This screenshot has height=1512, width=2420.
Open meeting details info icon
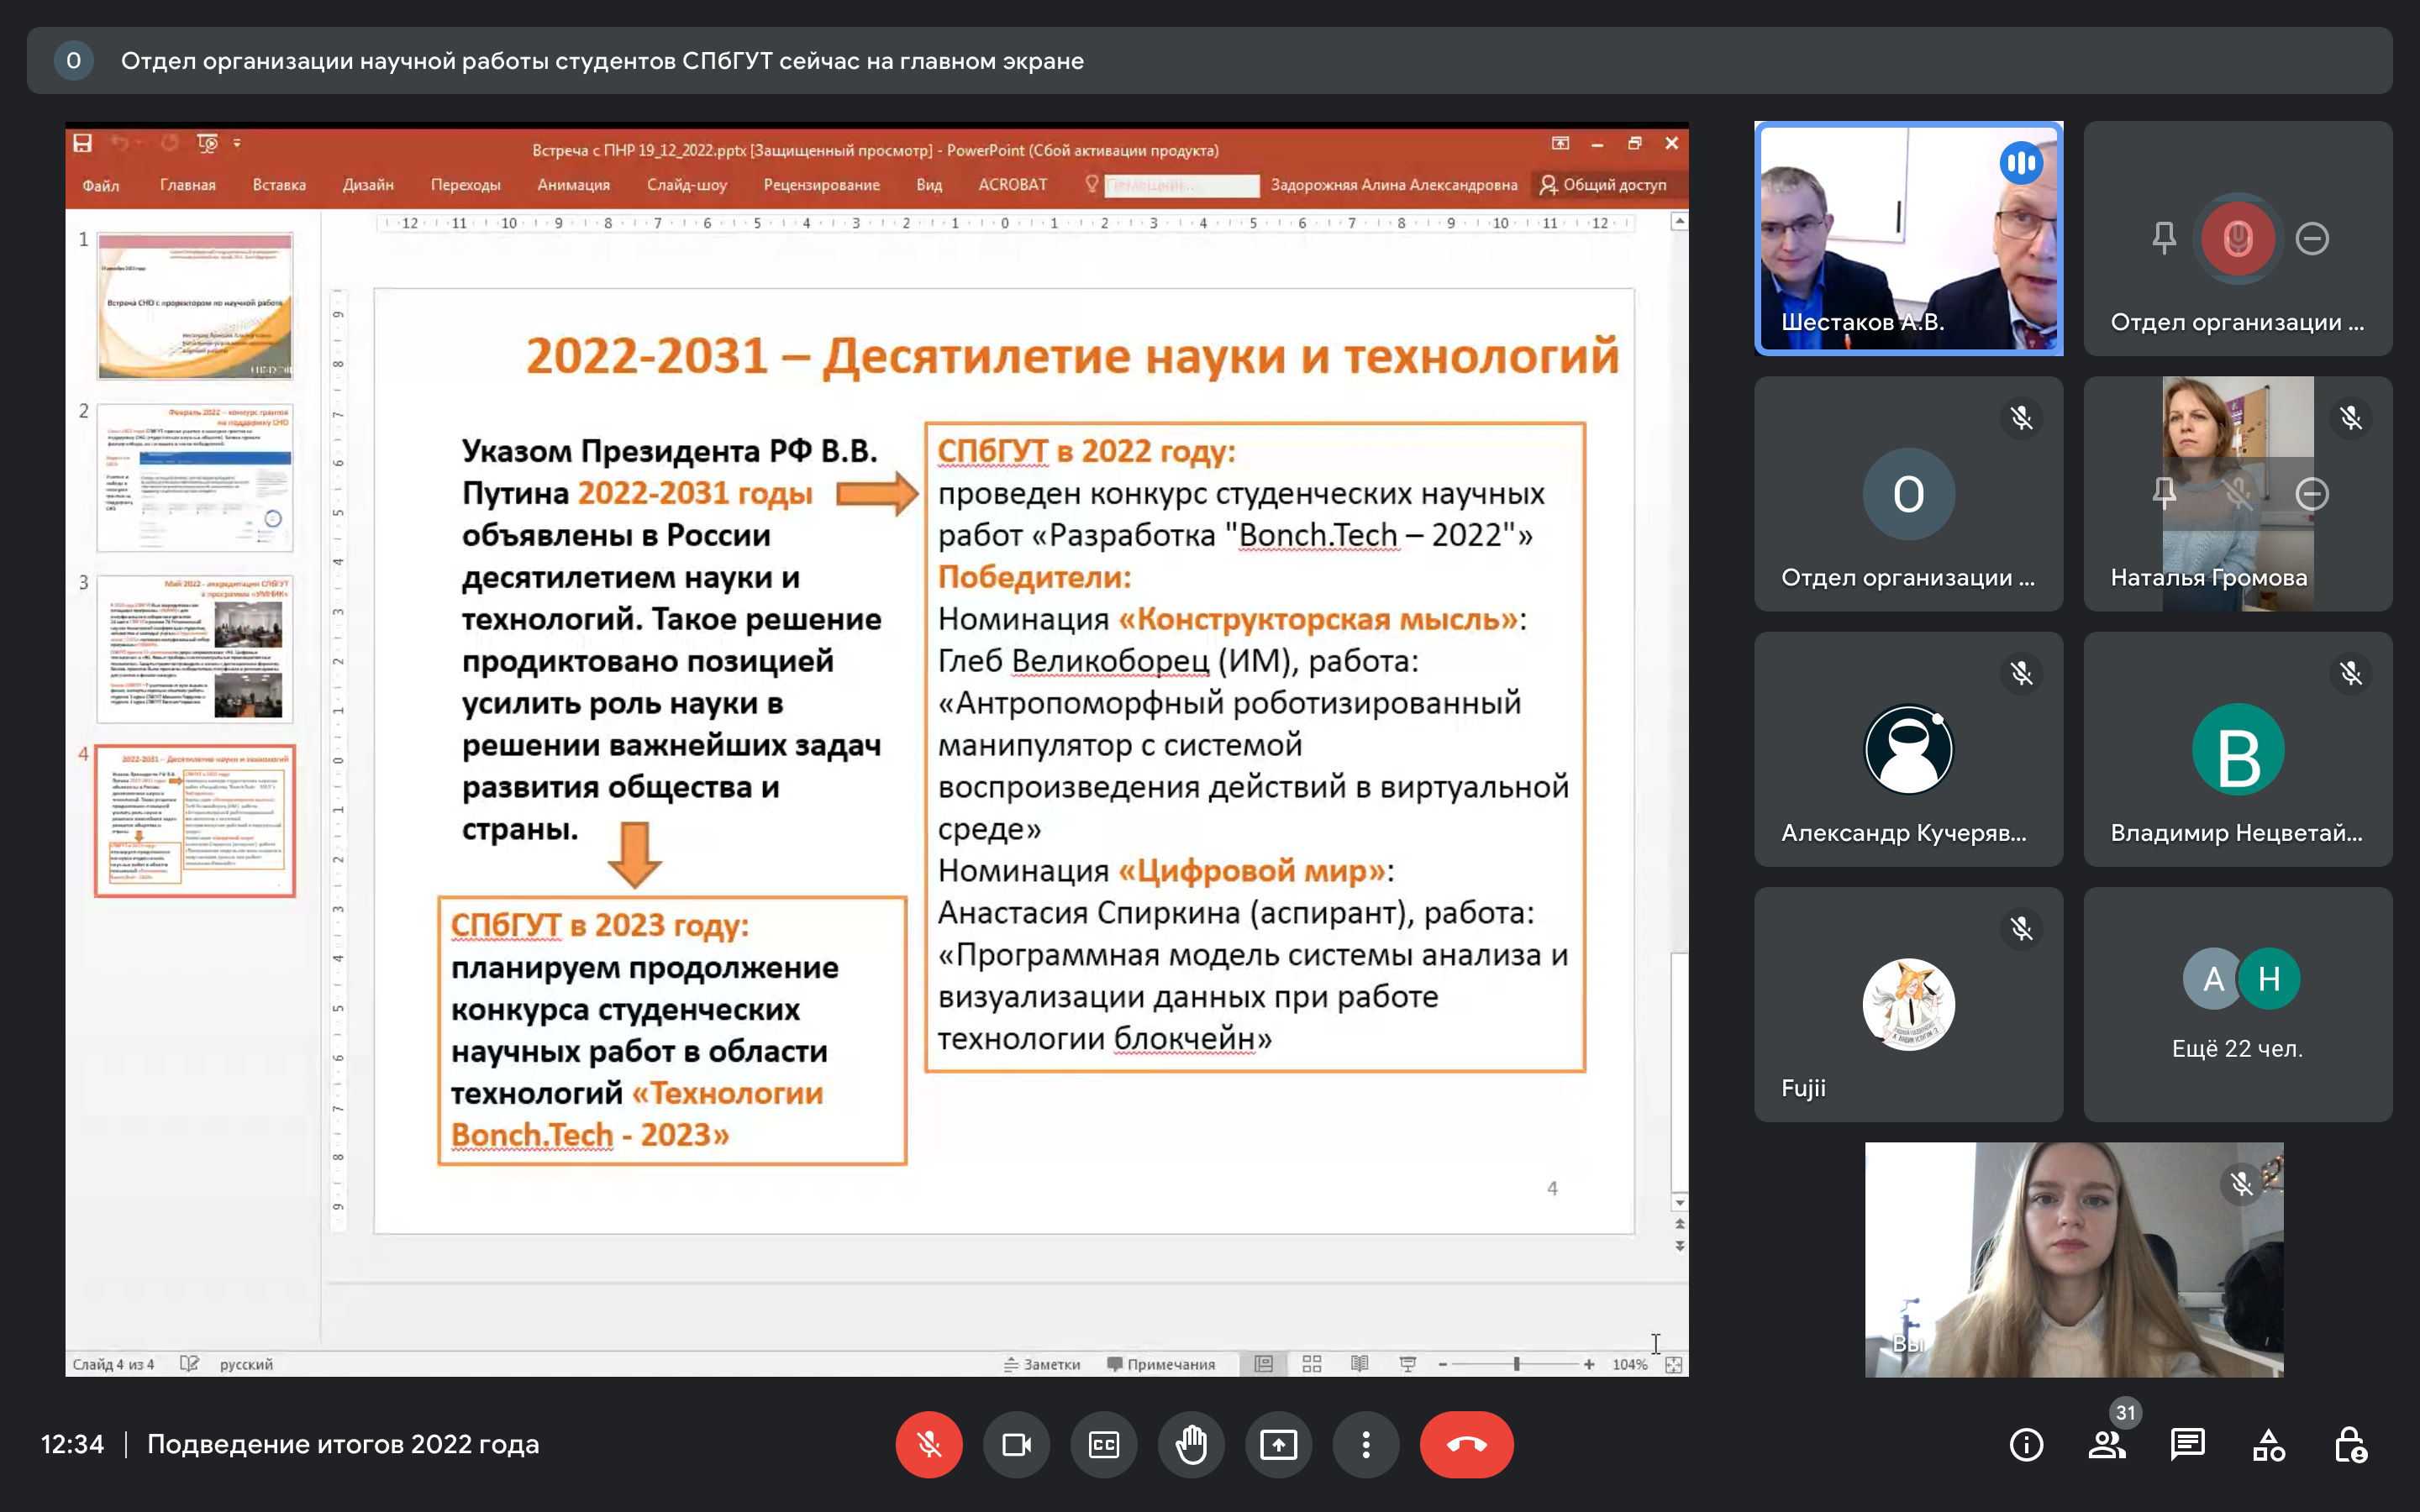(2026, 1444)
